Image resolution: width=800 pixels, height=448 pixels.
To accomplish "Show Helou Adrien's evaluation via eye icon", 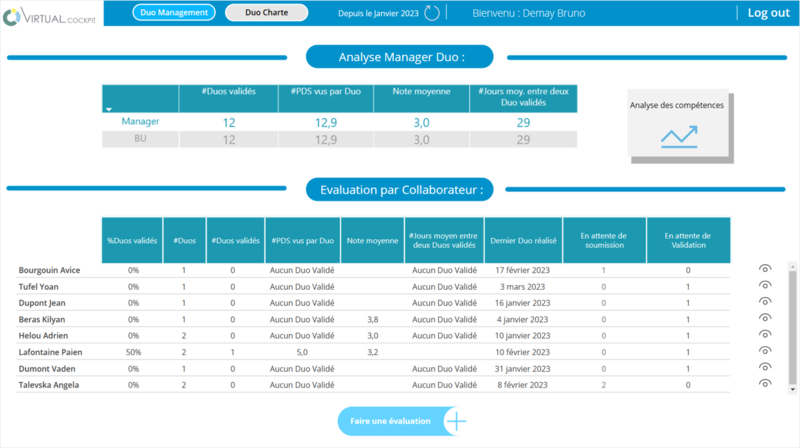I will (765, 334).
